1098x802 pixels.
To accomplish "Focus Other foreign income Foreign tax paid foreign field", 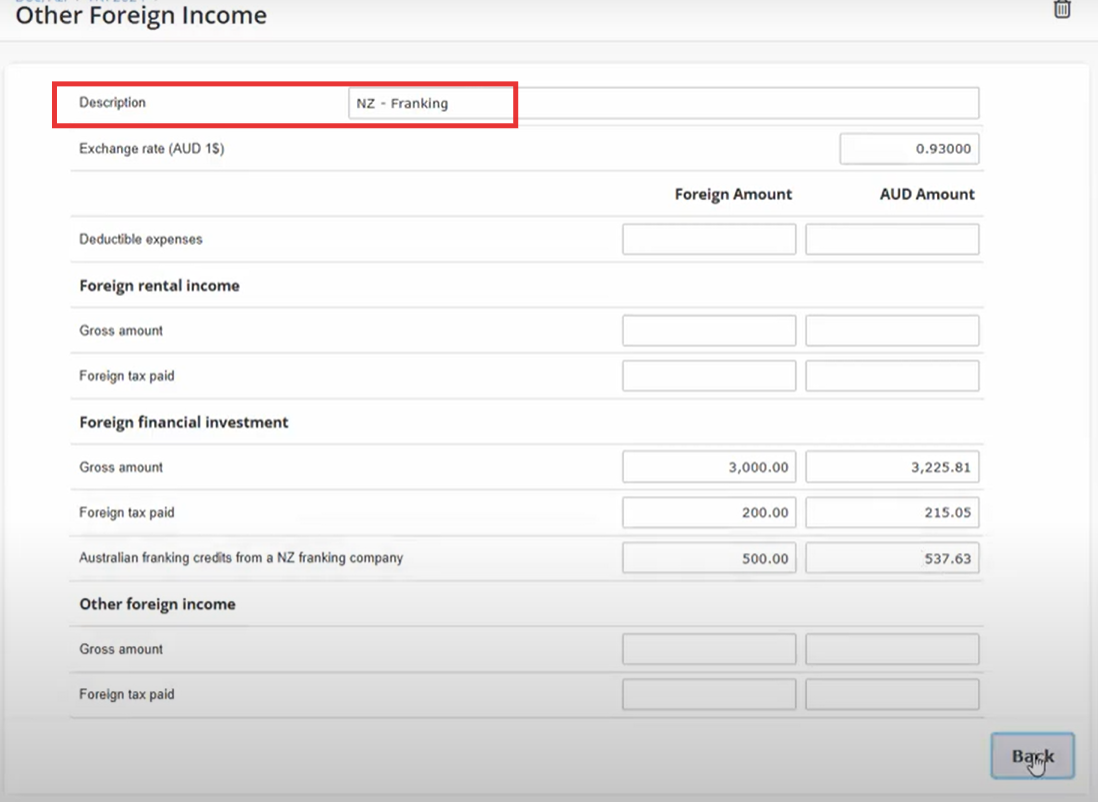I will point(709,695).
